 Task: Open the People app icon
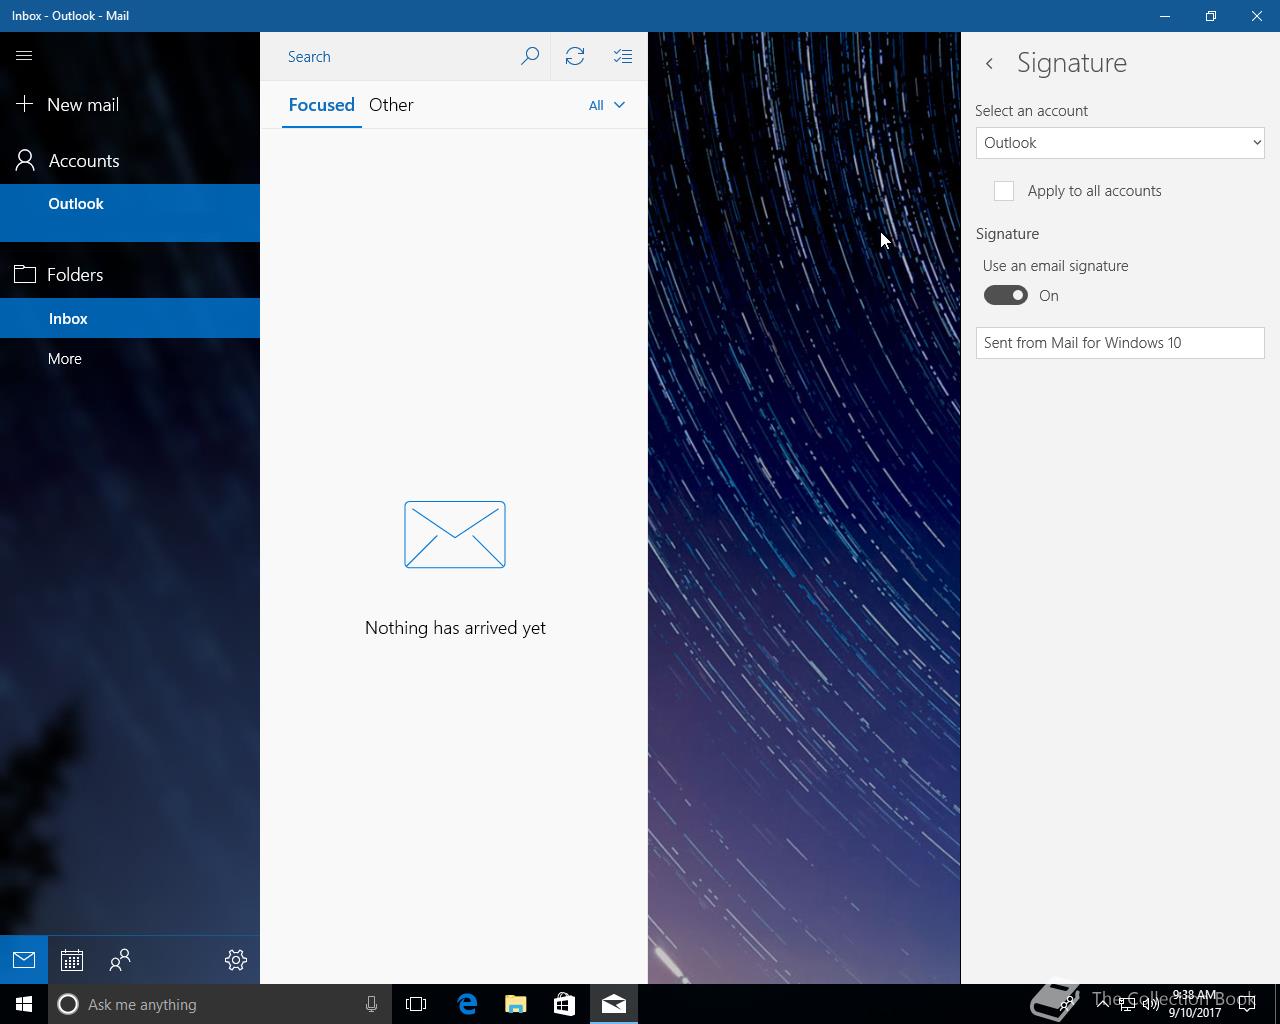120,960
